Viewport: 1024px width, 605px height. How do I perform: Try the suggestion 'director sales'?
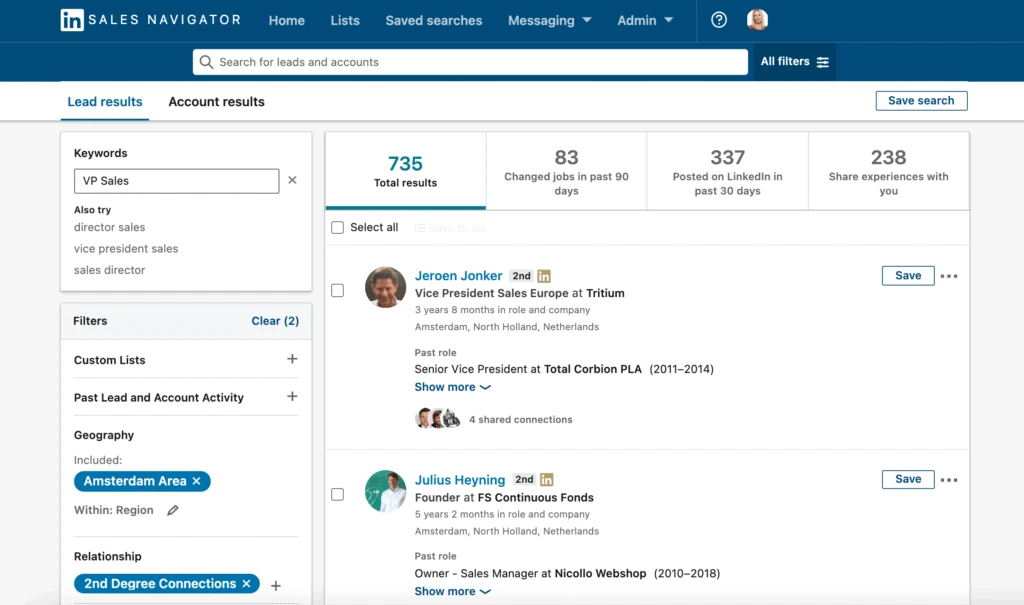coord(110,227)
